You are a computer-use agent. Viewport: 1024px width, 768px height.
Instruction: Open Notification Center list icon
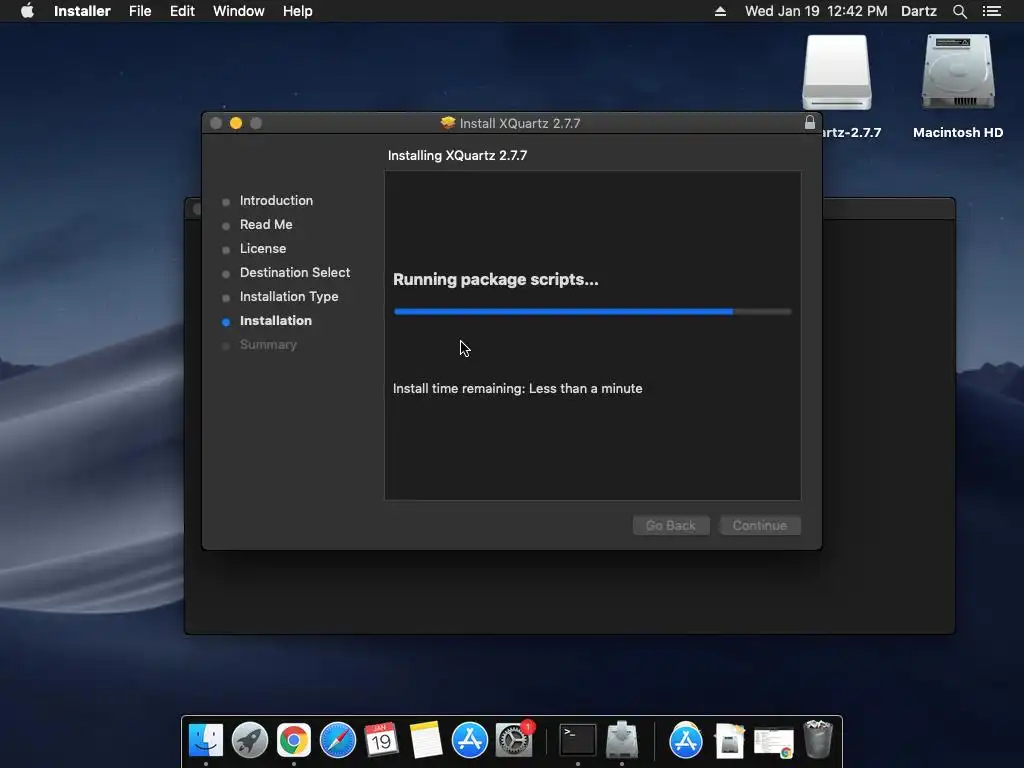pyautogui.click(x=991, y=11)
